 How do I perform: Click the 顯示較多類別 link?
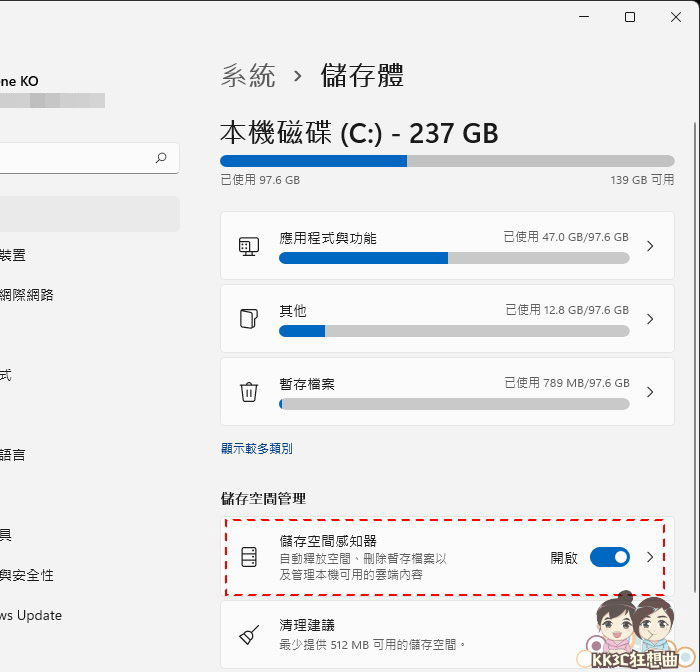point(257,449)
